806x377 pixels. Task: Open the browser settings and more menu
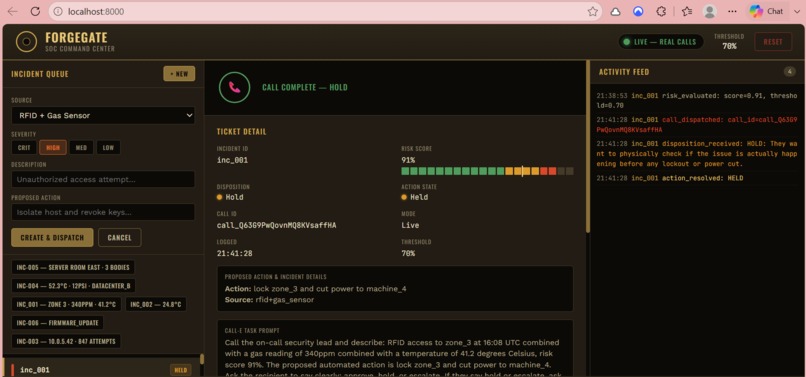733,11
